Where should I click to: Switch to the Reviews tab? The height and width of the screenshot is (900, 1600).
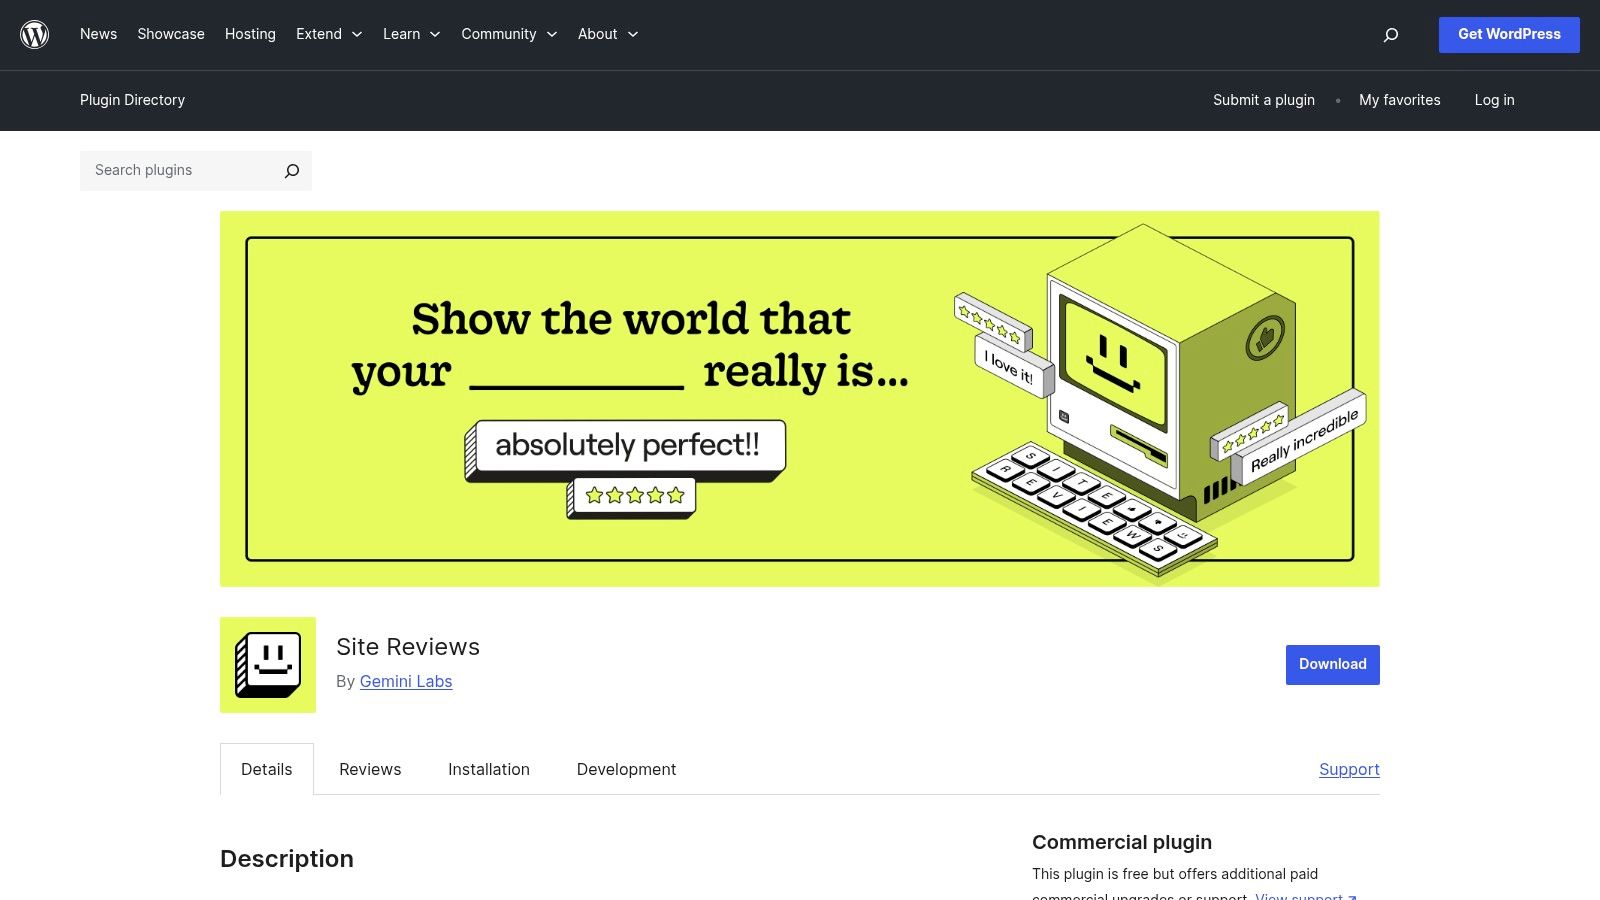tap(370, 769)
